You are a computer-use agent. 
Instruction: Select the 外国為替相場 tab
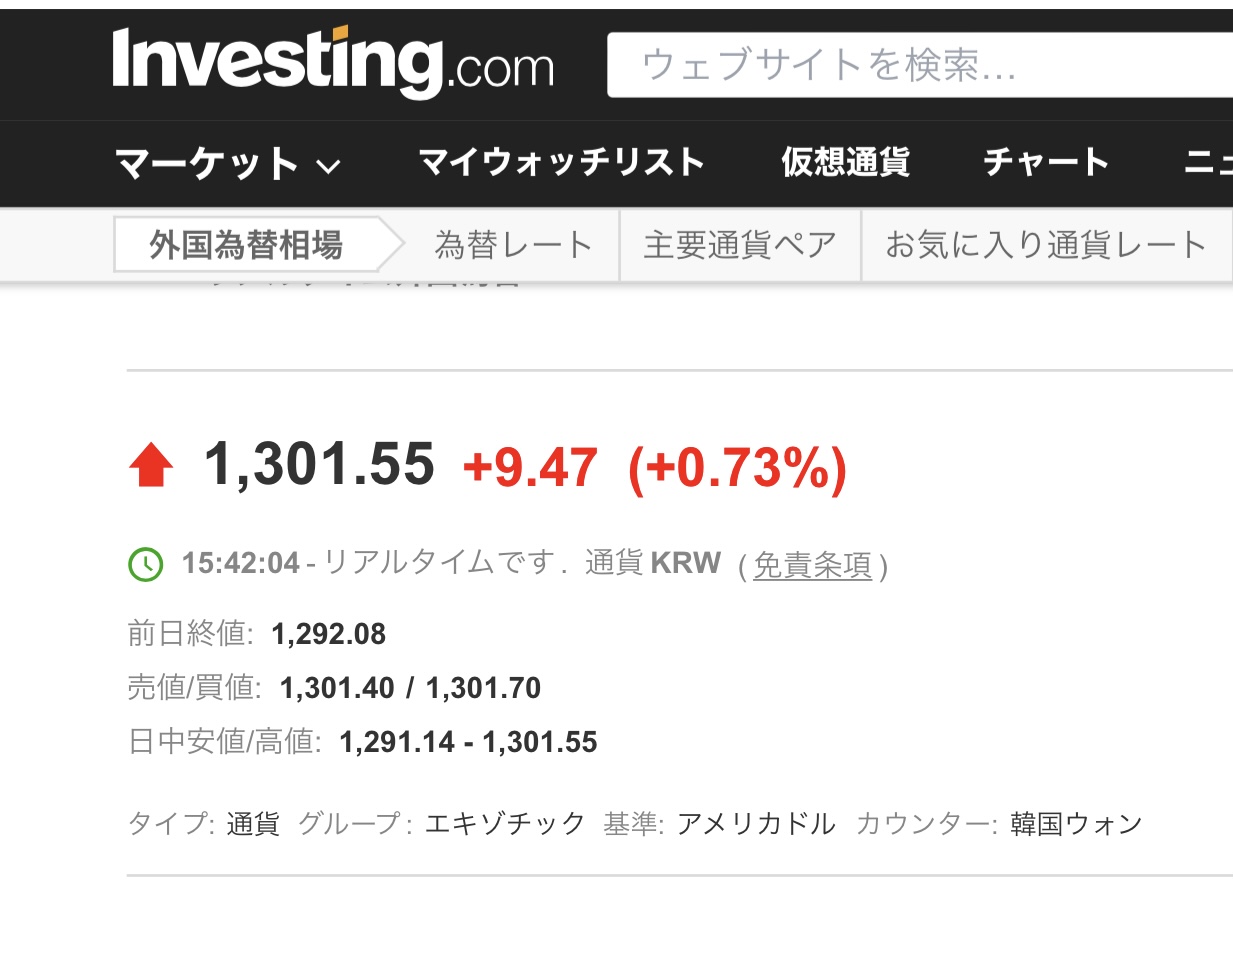pos(246,245)
